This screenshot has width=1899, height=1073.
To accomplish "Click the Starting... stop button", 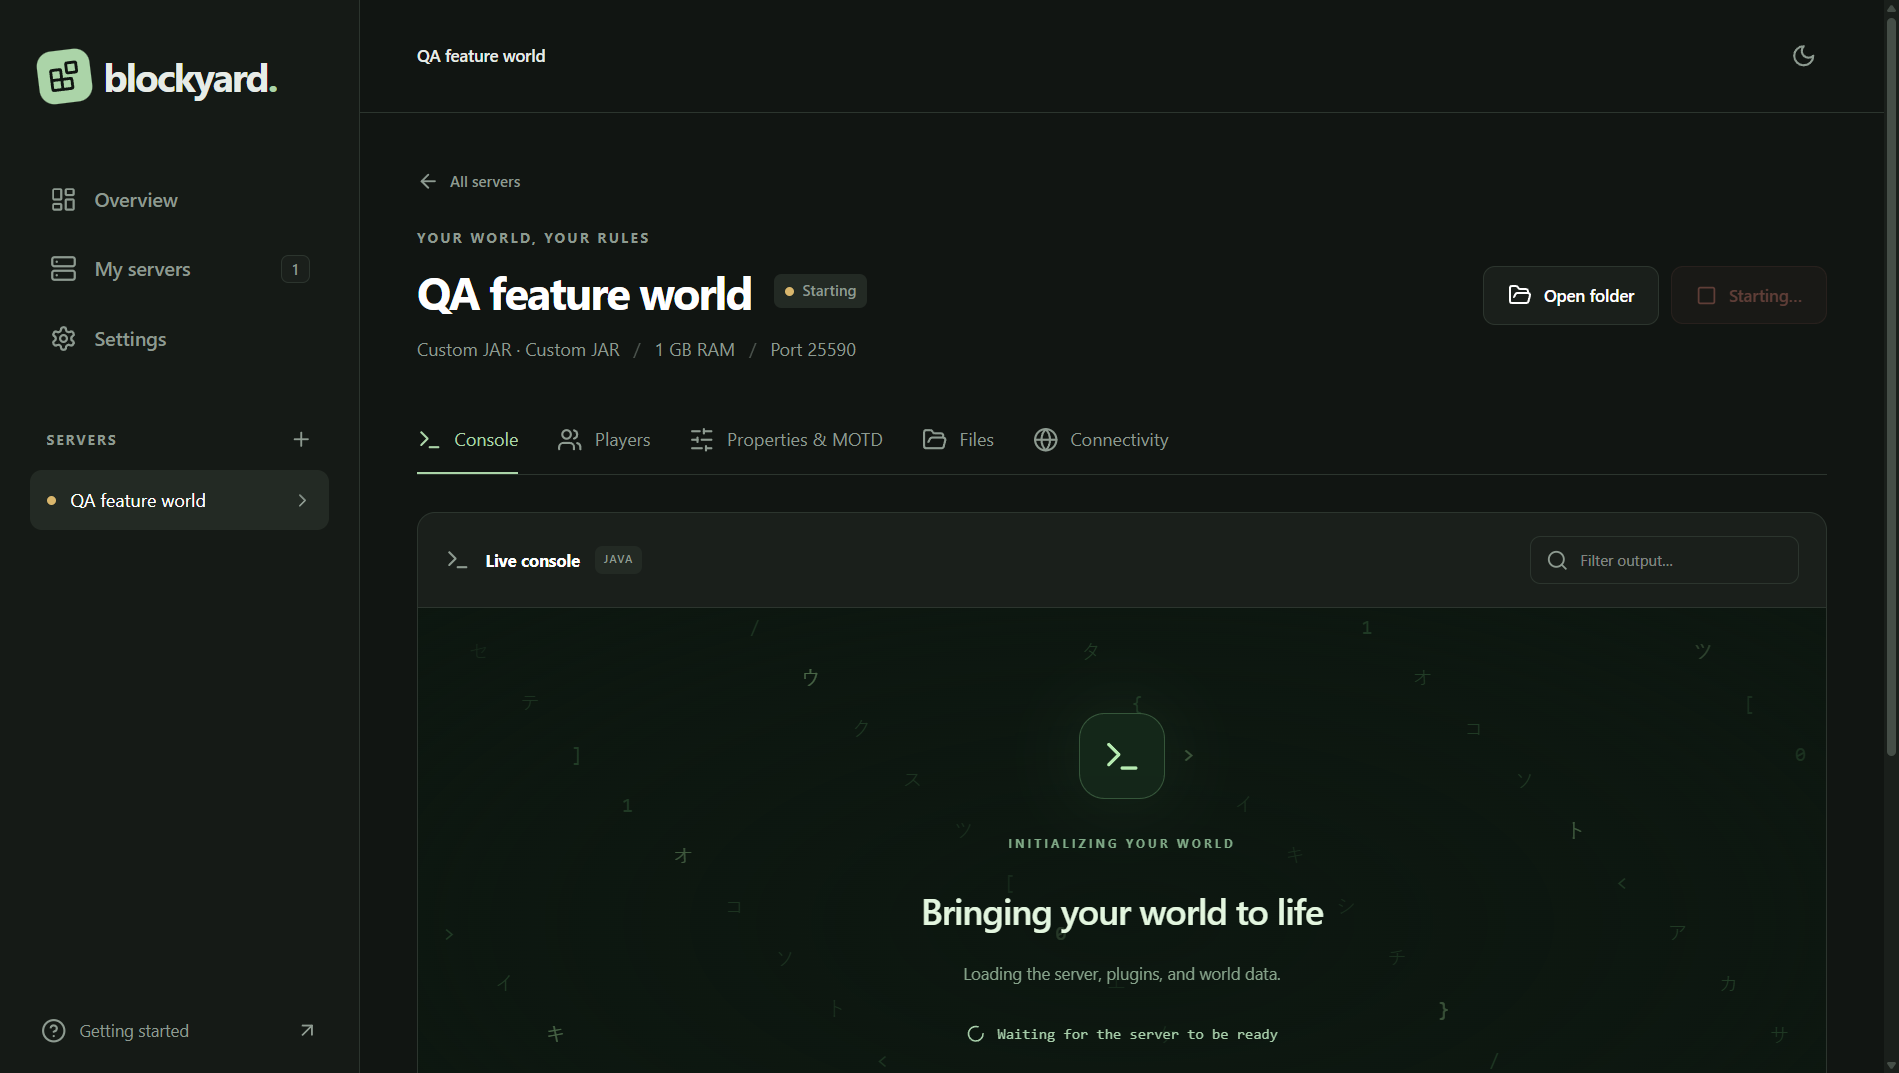I will [x=1748, y=295].
